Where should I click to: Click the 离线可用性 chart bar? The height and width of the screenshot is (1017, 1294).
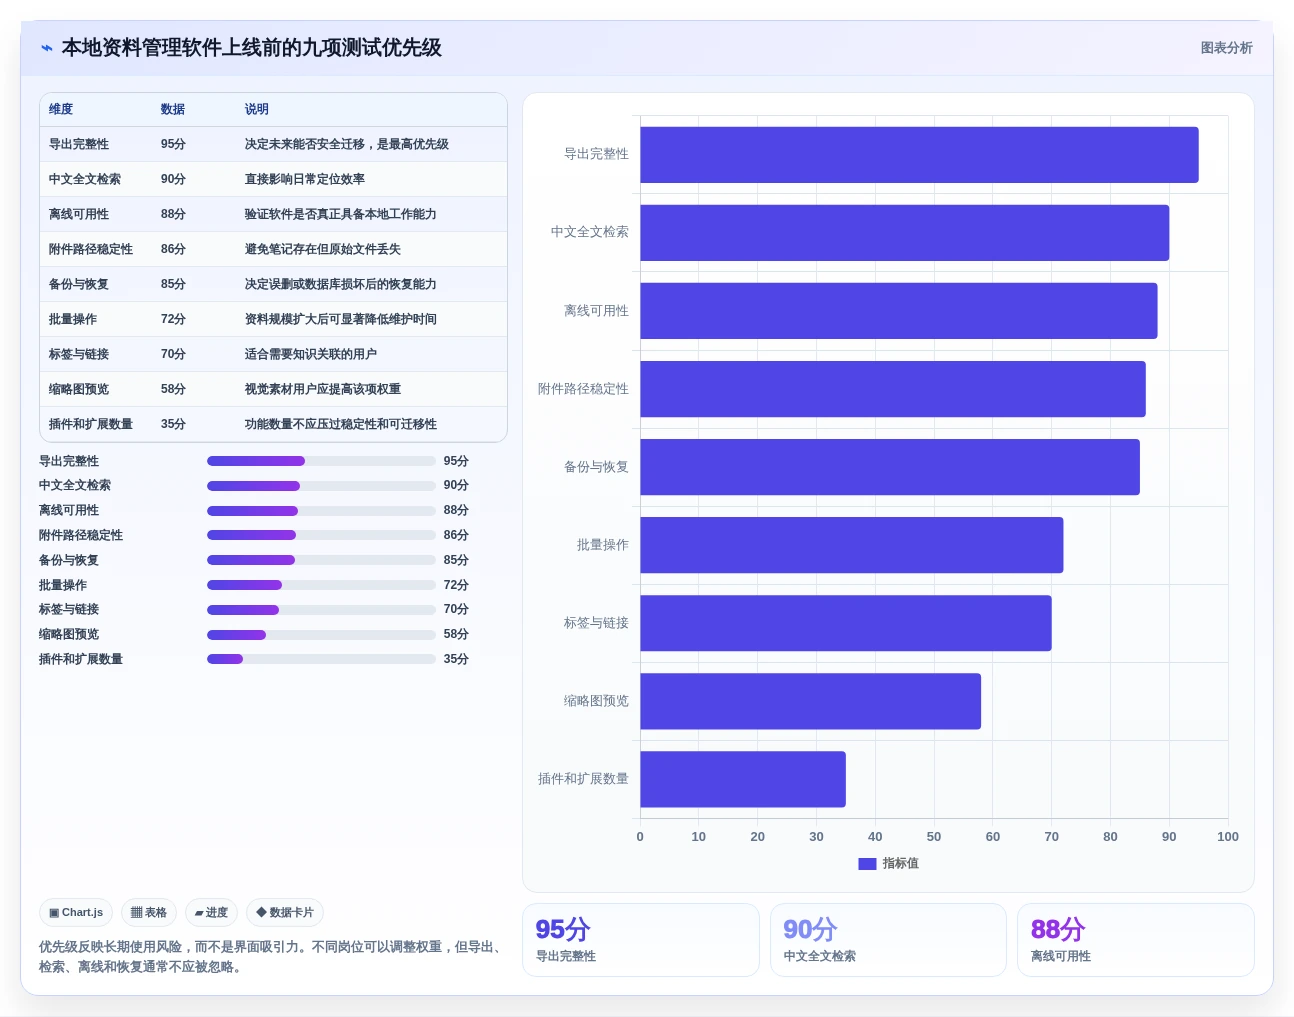(899, 311)
